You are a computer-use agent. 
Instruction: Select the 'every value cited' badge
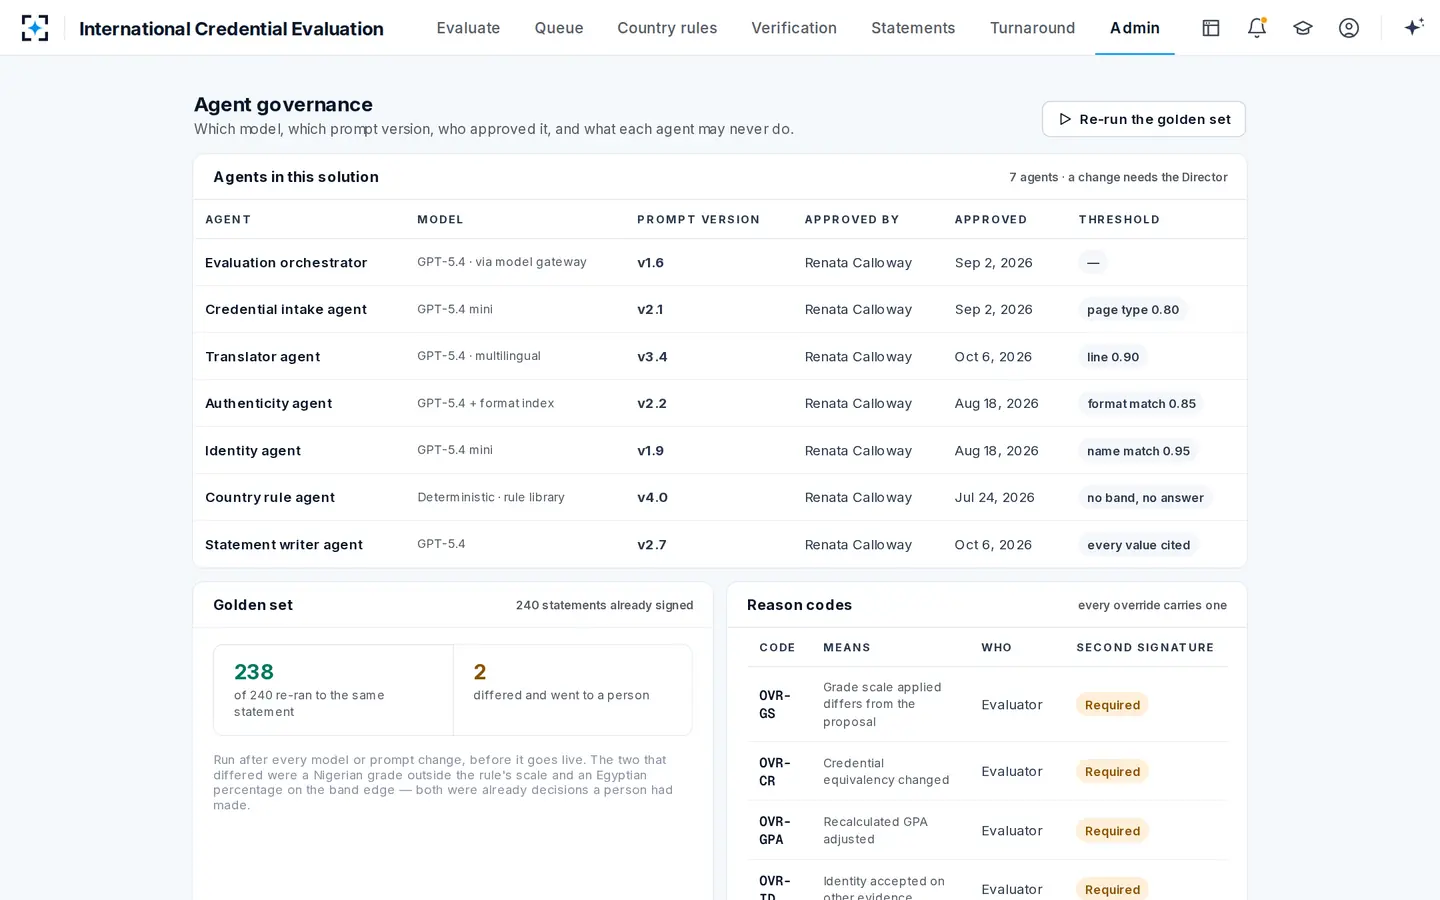(1138, 545)
